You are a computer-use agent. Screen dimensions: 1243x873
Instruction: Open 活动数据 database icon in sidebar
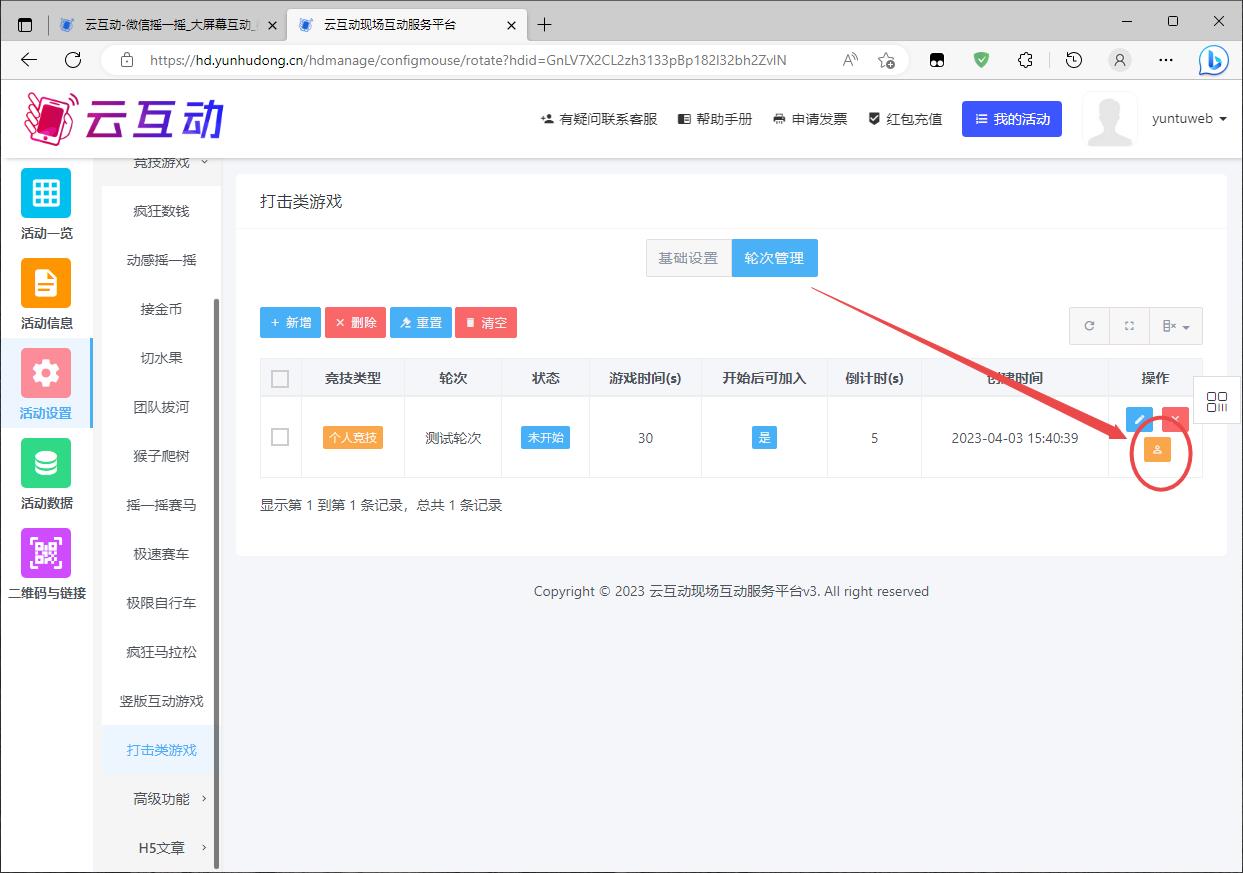[46, 463]
